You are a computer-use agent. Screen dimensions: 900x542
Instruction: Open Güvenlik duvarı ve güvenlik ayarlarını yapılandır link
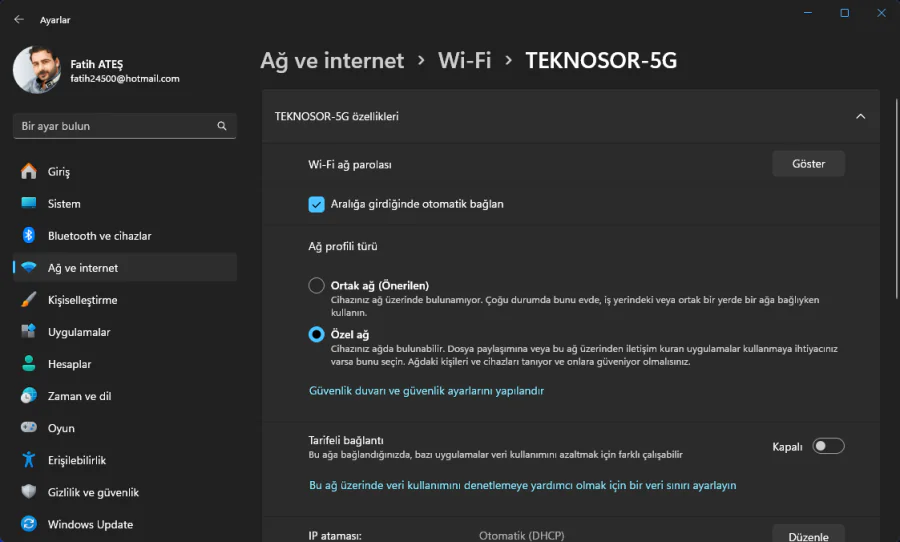pyautogui.click(x=426, y=391)
